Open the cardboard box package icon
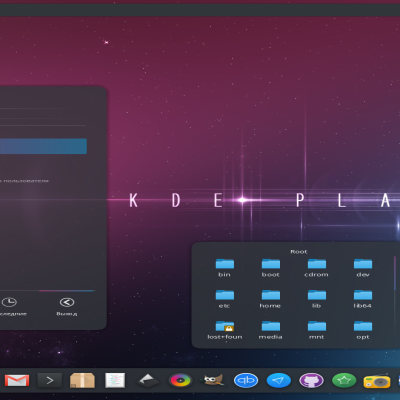The image size is (400, 400). point(82,380)
